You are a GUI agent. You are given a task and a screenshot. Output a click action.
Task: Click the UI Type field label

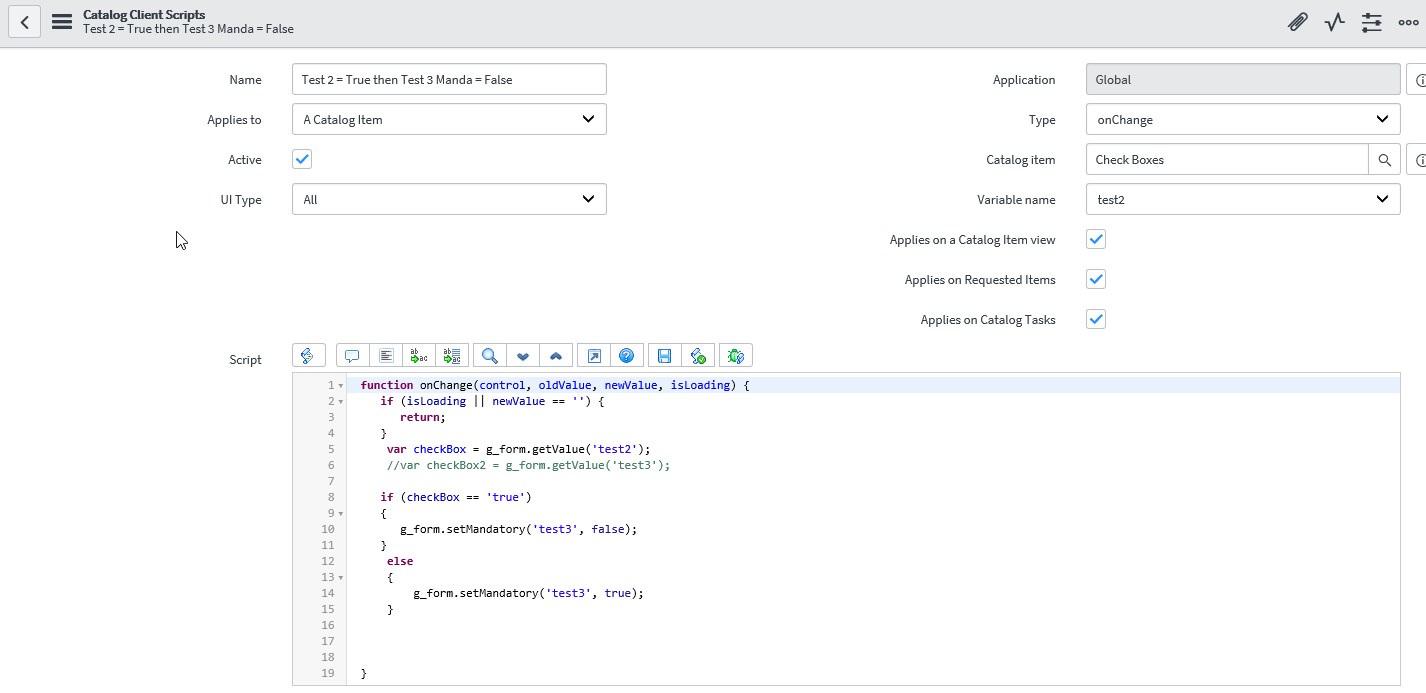click(x=241, y=200)
